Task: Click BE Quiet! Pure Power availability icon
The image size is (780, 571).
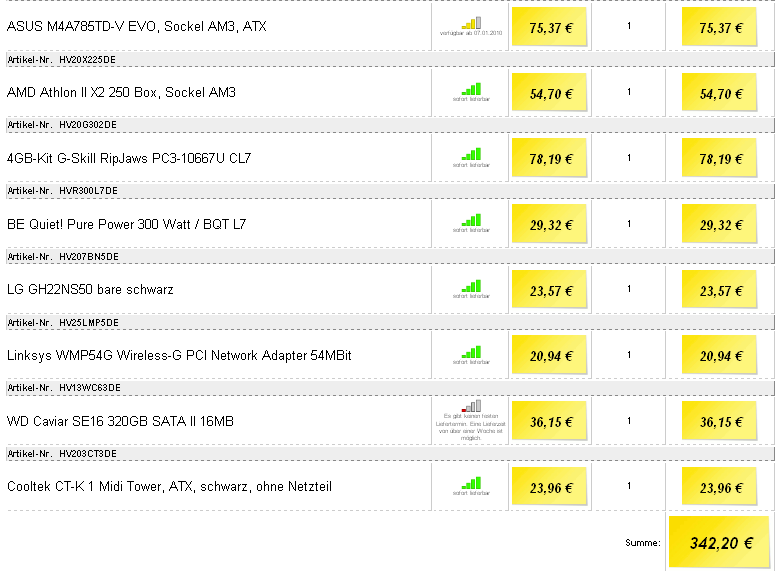Action: coord(471,220)
